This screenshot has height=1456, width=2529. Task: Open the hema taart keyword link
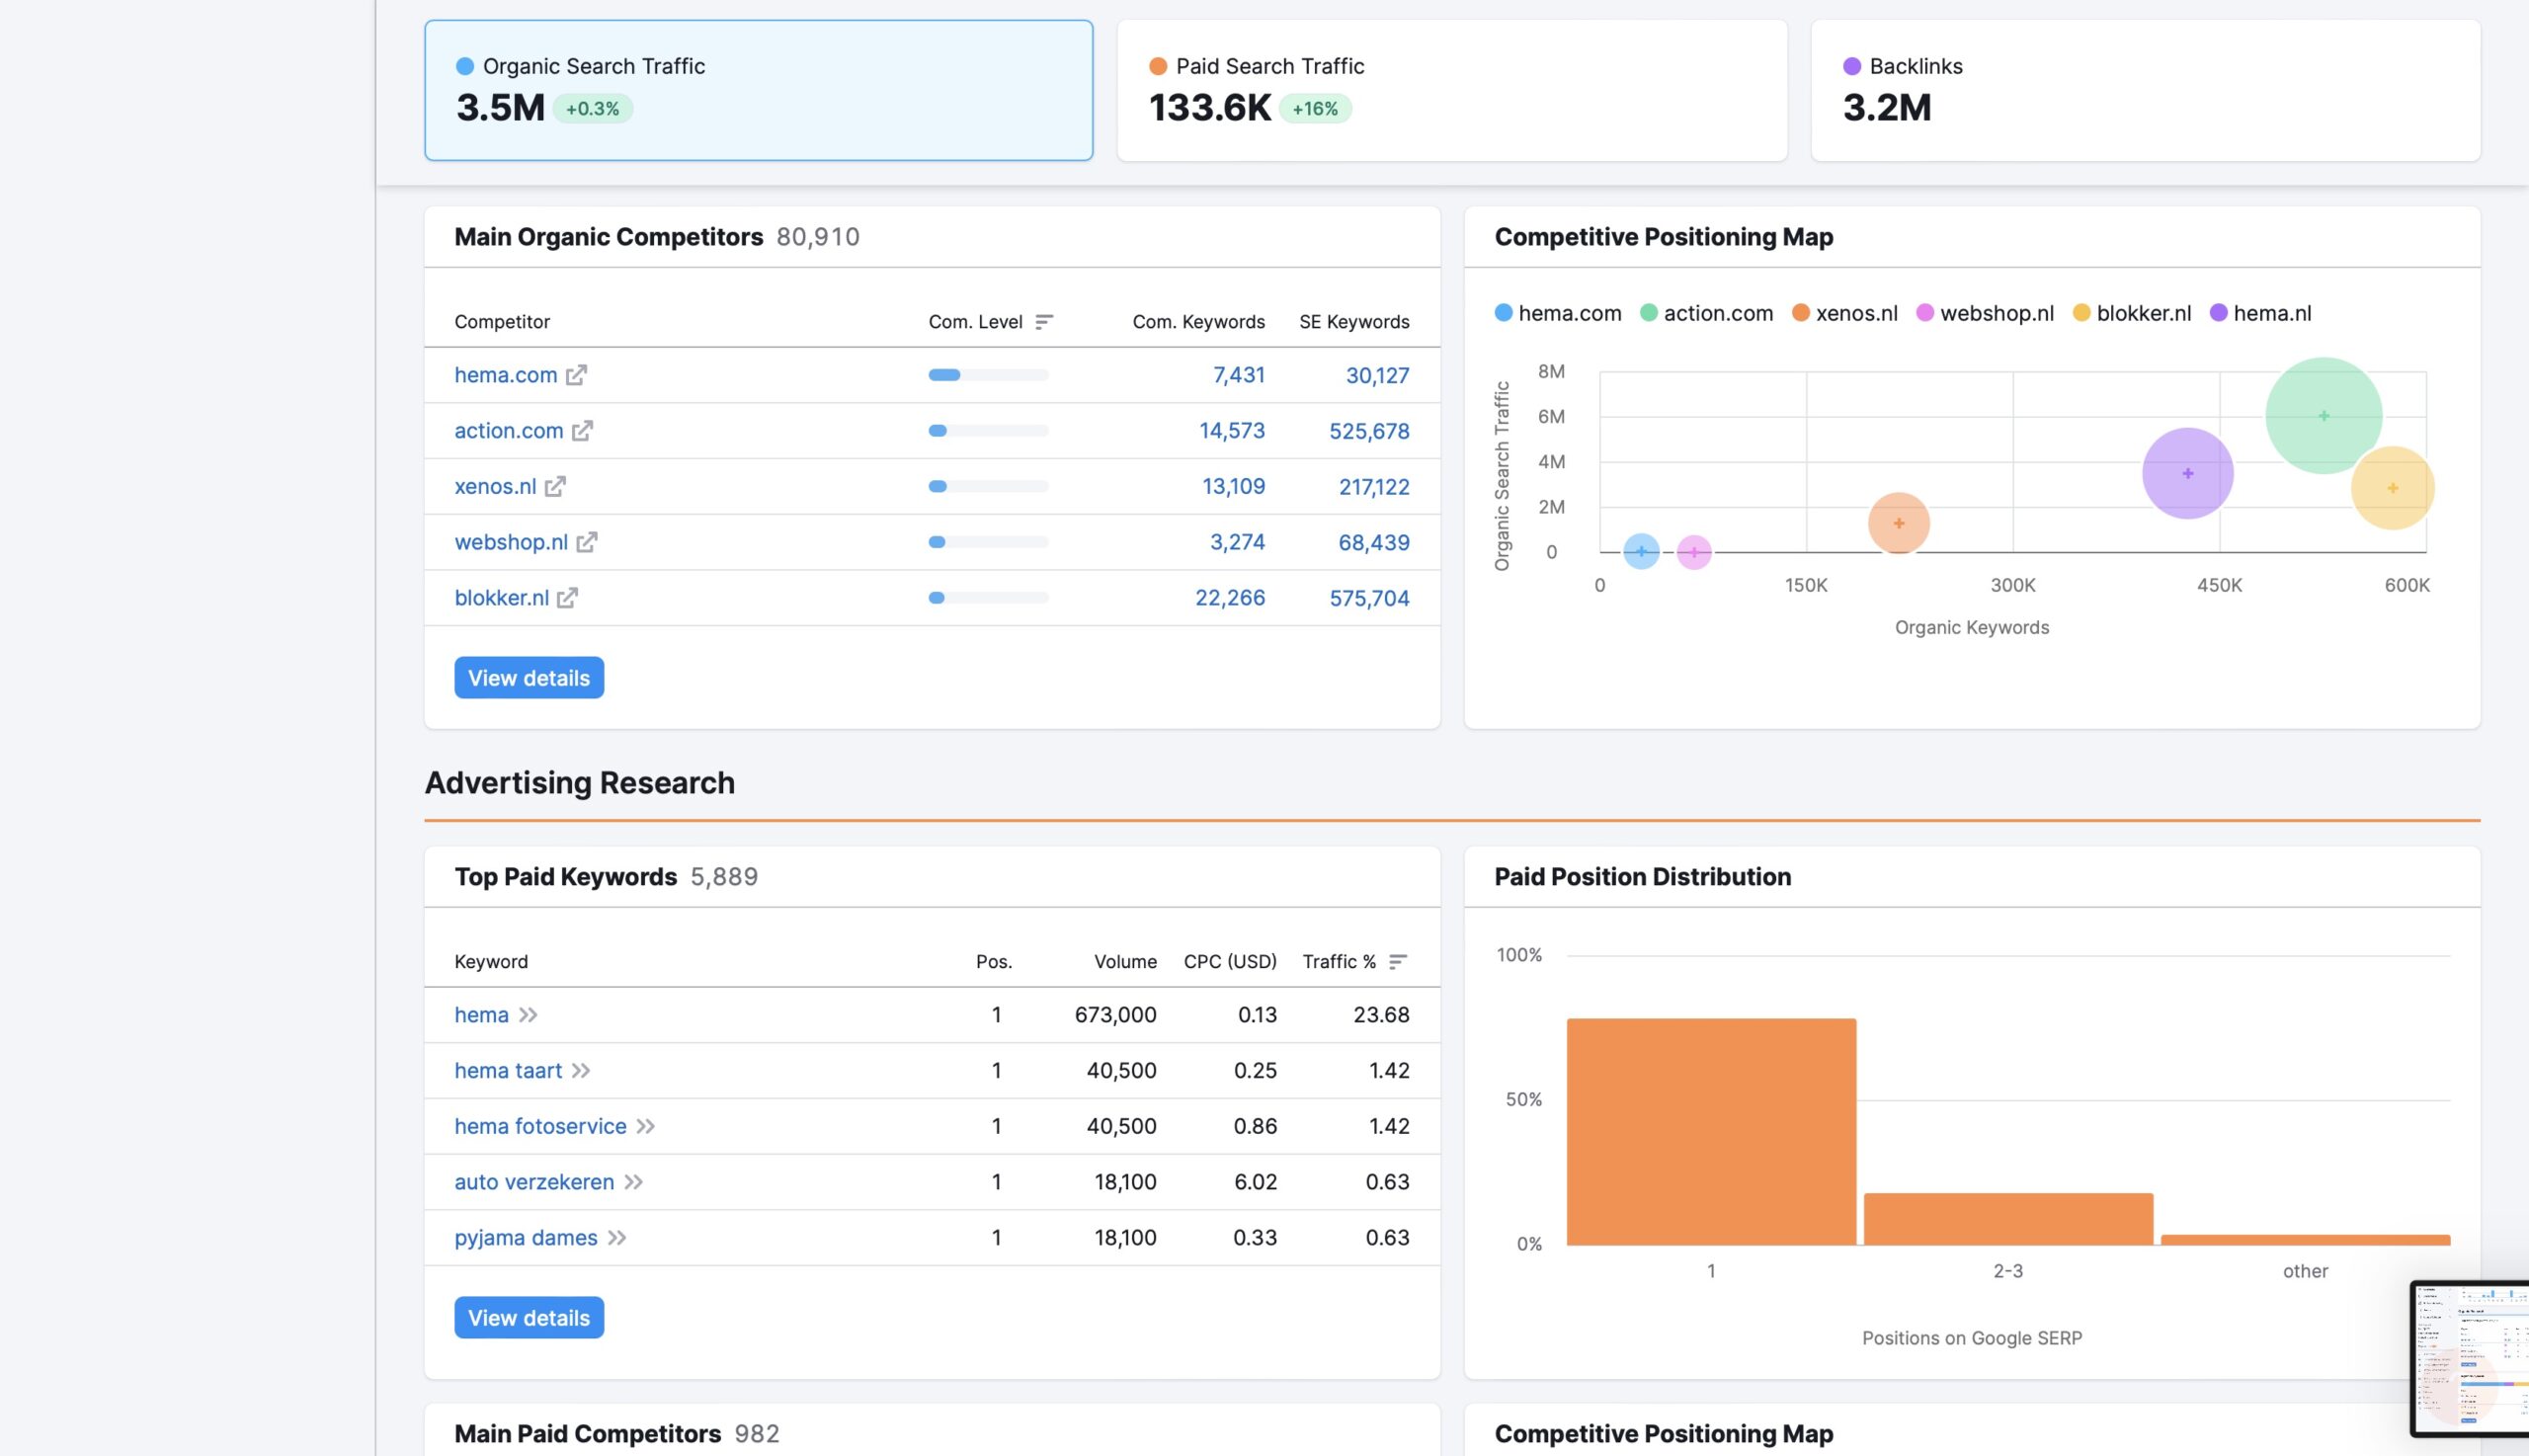point(508,1071)
